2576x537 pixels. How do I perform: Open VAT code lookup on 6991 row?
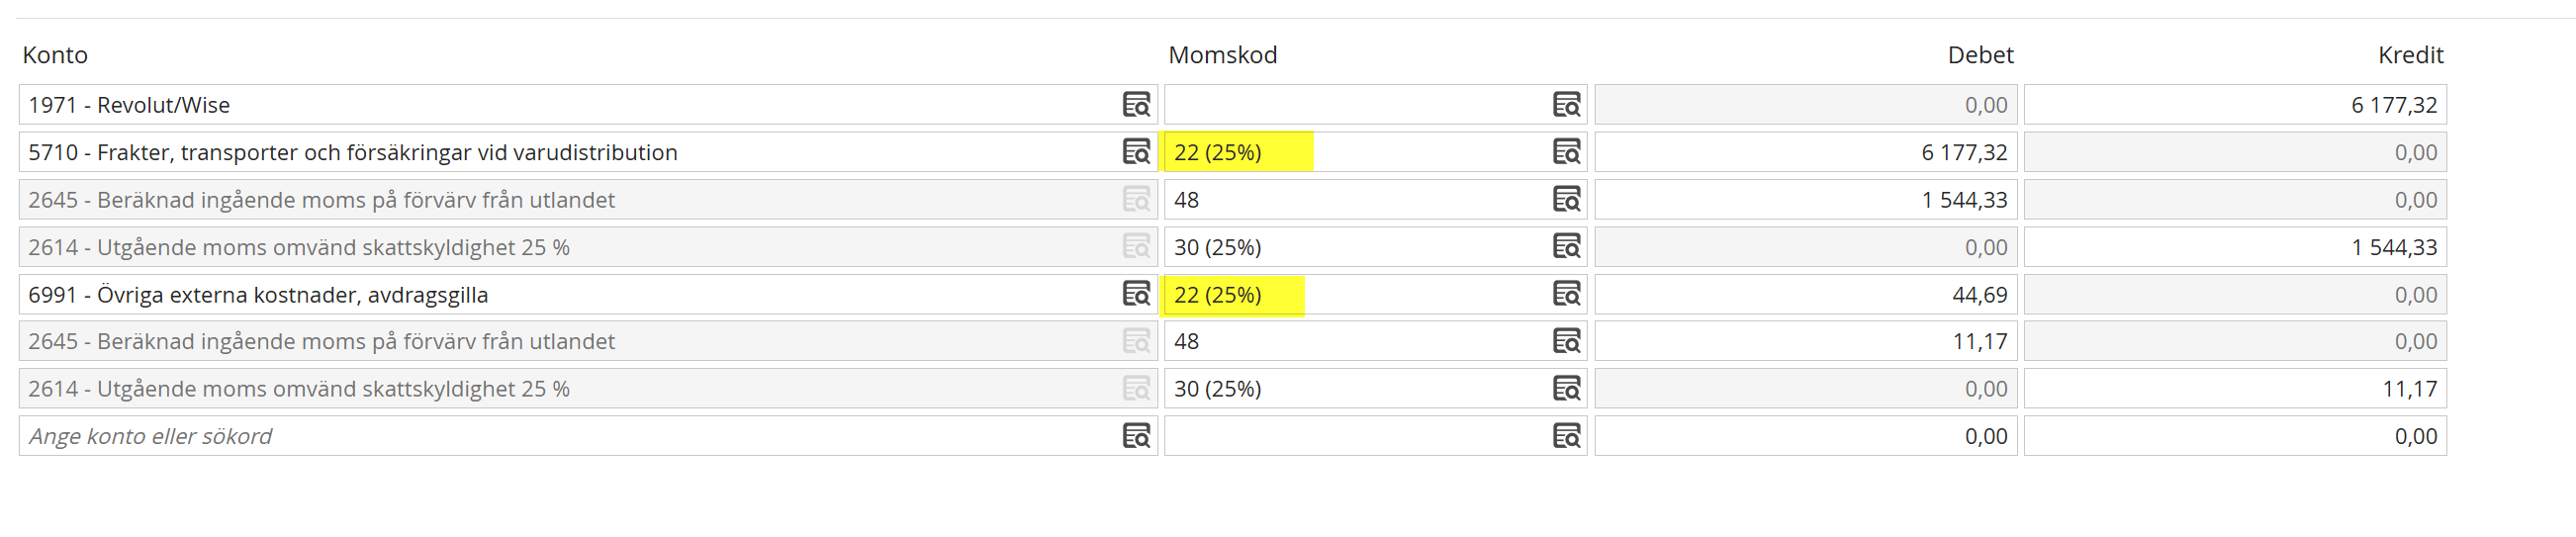point(1566,293)
